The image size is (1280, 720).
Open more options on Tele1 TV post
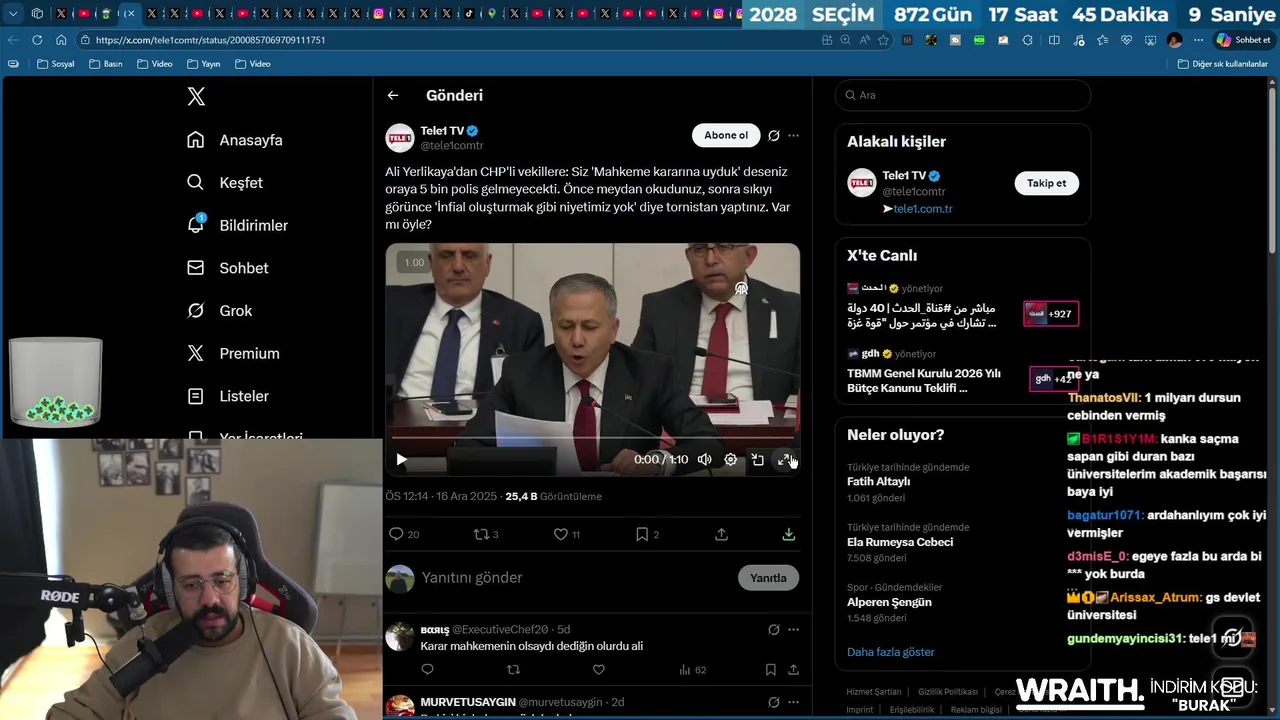(793, 135)
